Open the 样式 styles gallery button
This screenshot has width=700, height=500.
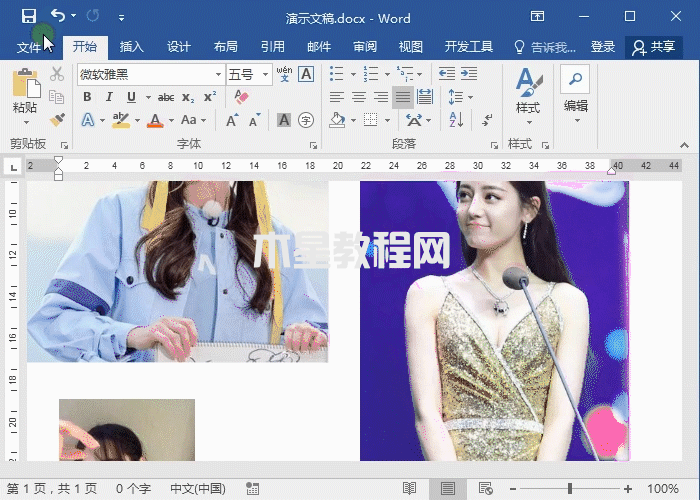[x=528, y=96]
